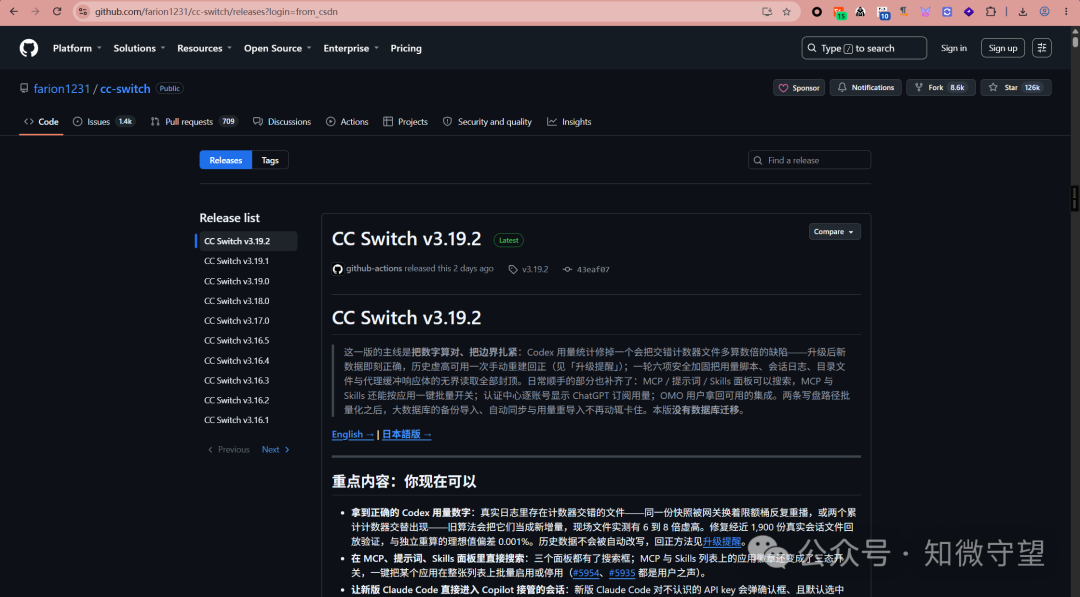This screenshot has height=597, width=1080.
Task: Go back using browser back arrow
Action: (14, 12)
